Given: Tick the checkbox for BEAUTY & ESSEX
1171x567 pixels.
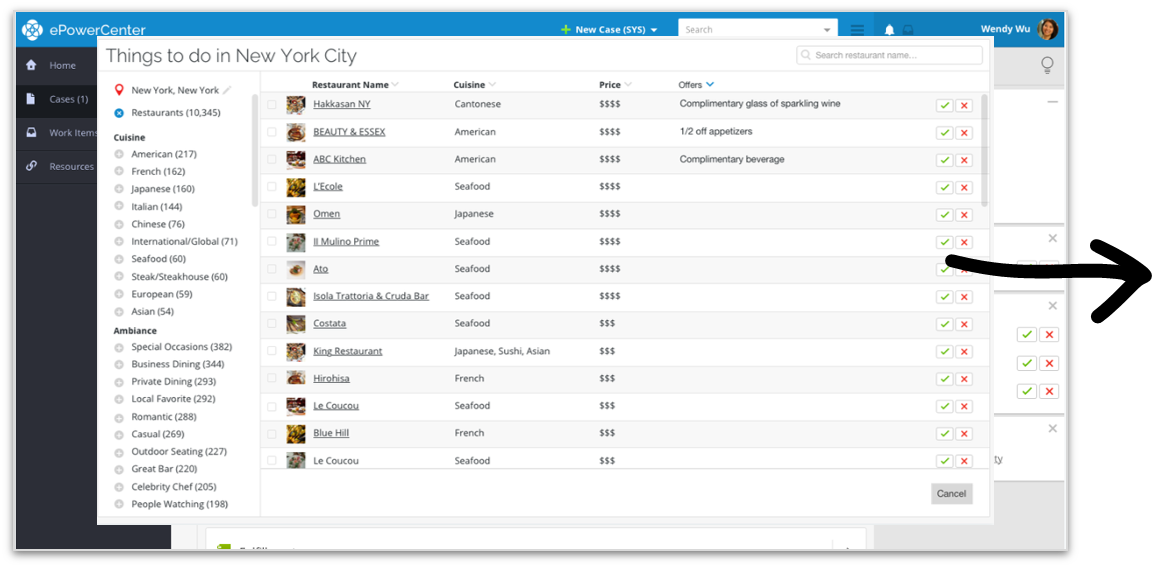Looking at the screenshot, I should [272, 132].
